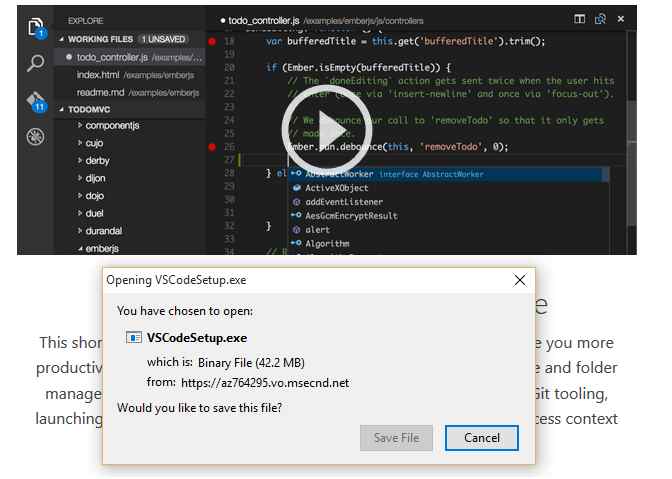
Task: Expand the derby folder
Action: click(x=80, y=160)
